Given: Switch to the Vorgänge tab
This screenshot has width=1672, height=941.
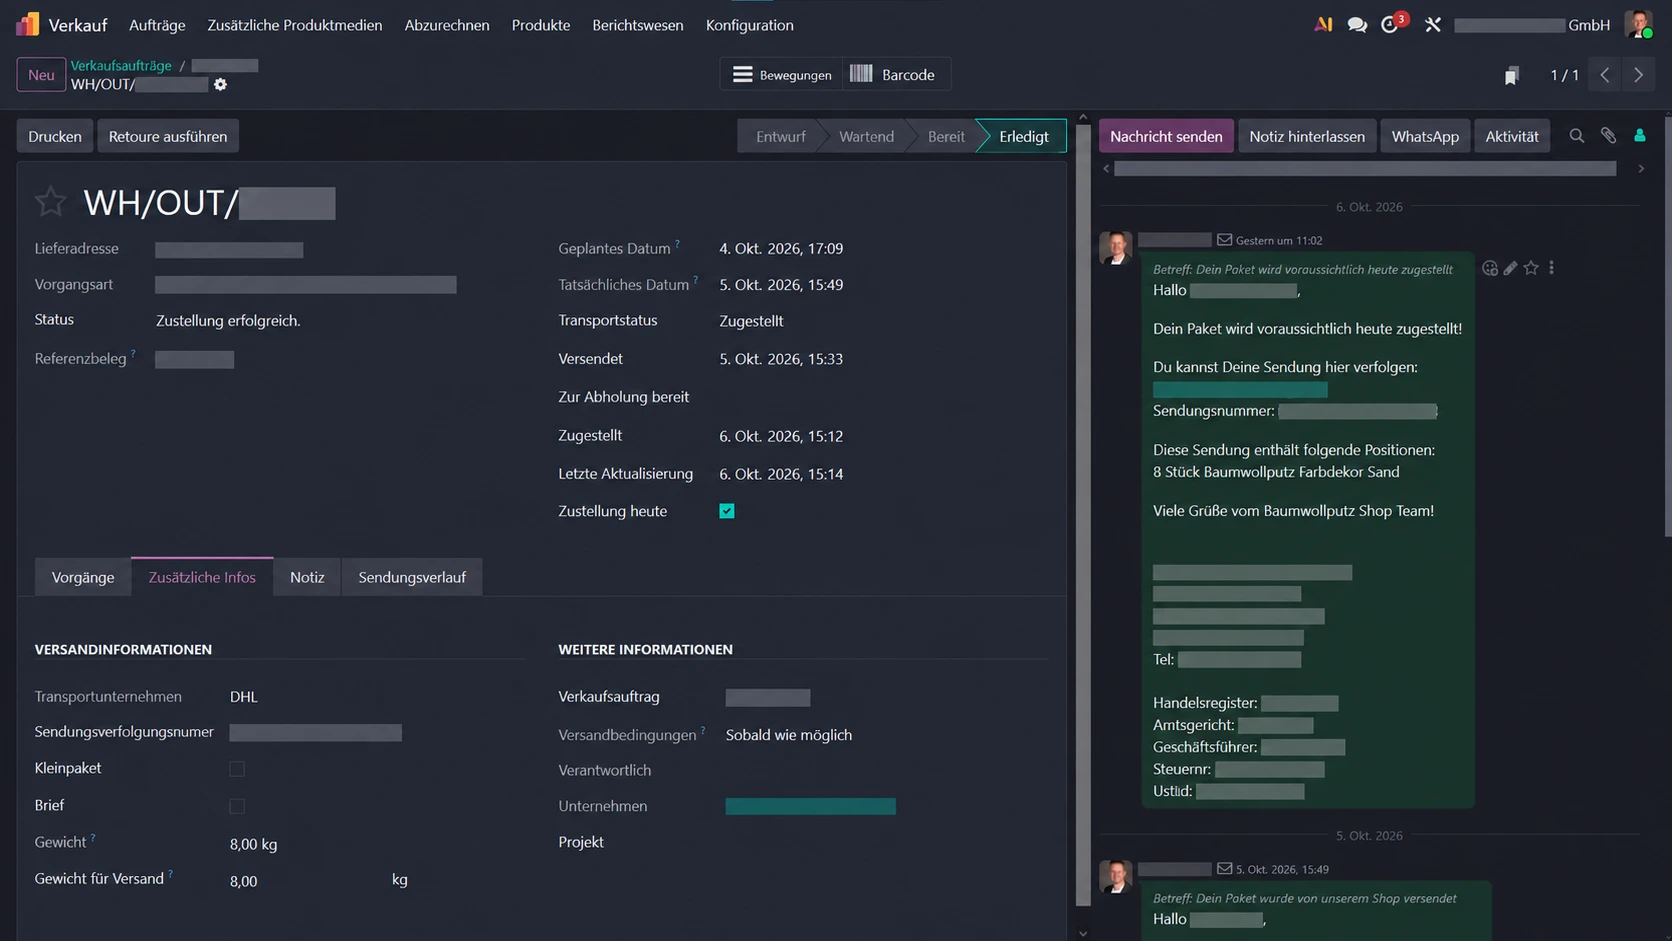Looking at the screenshot, I should (83, 577).
